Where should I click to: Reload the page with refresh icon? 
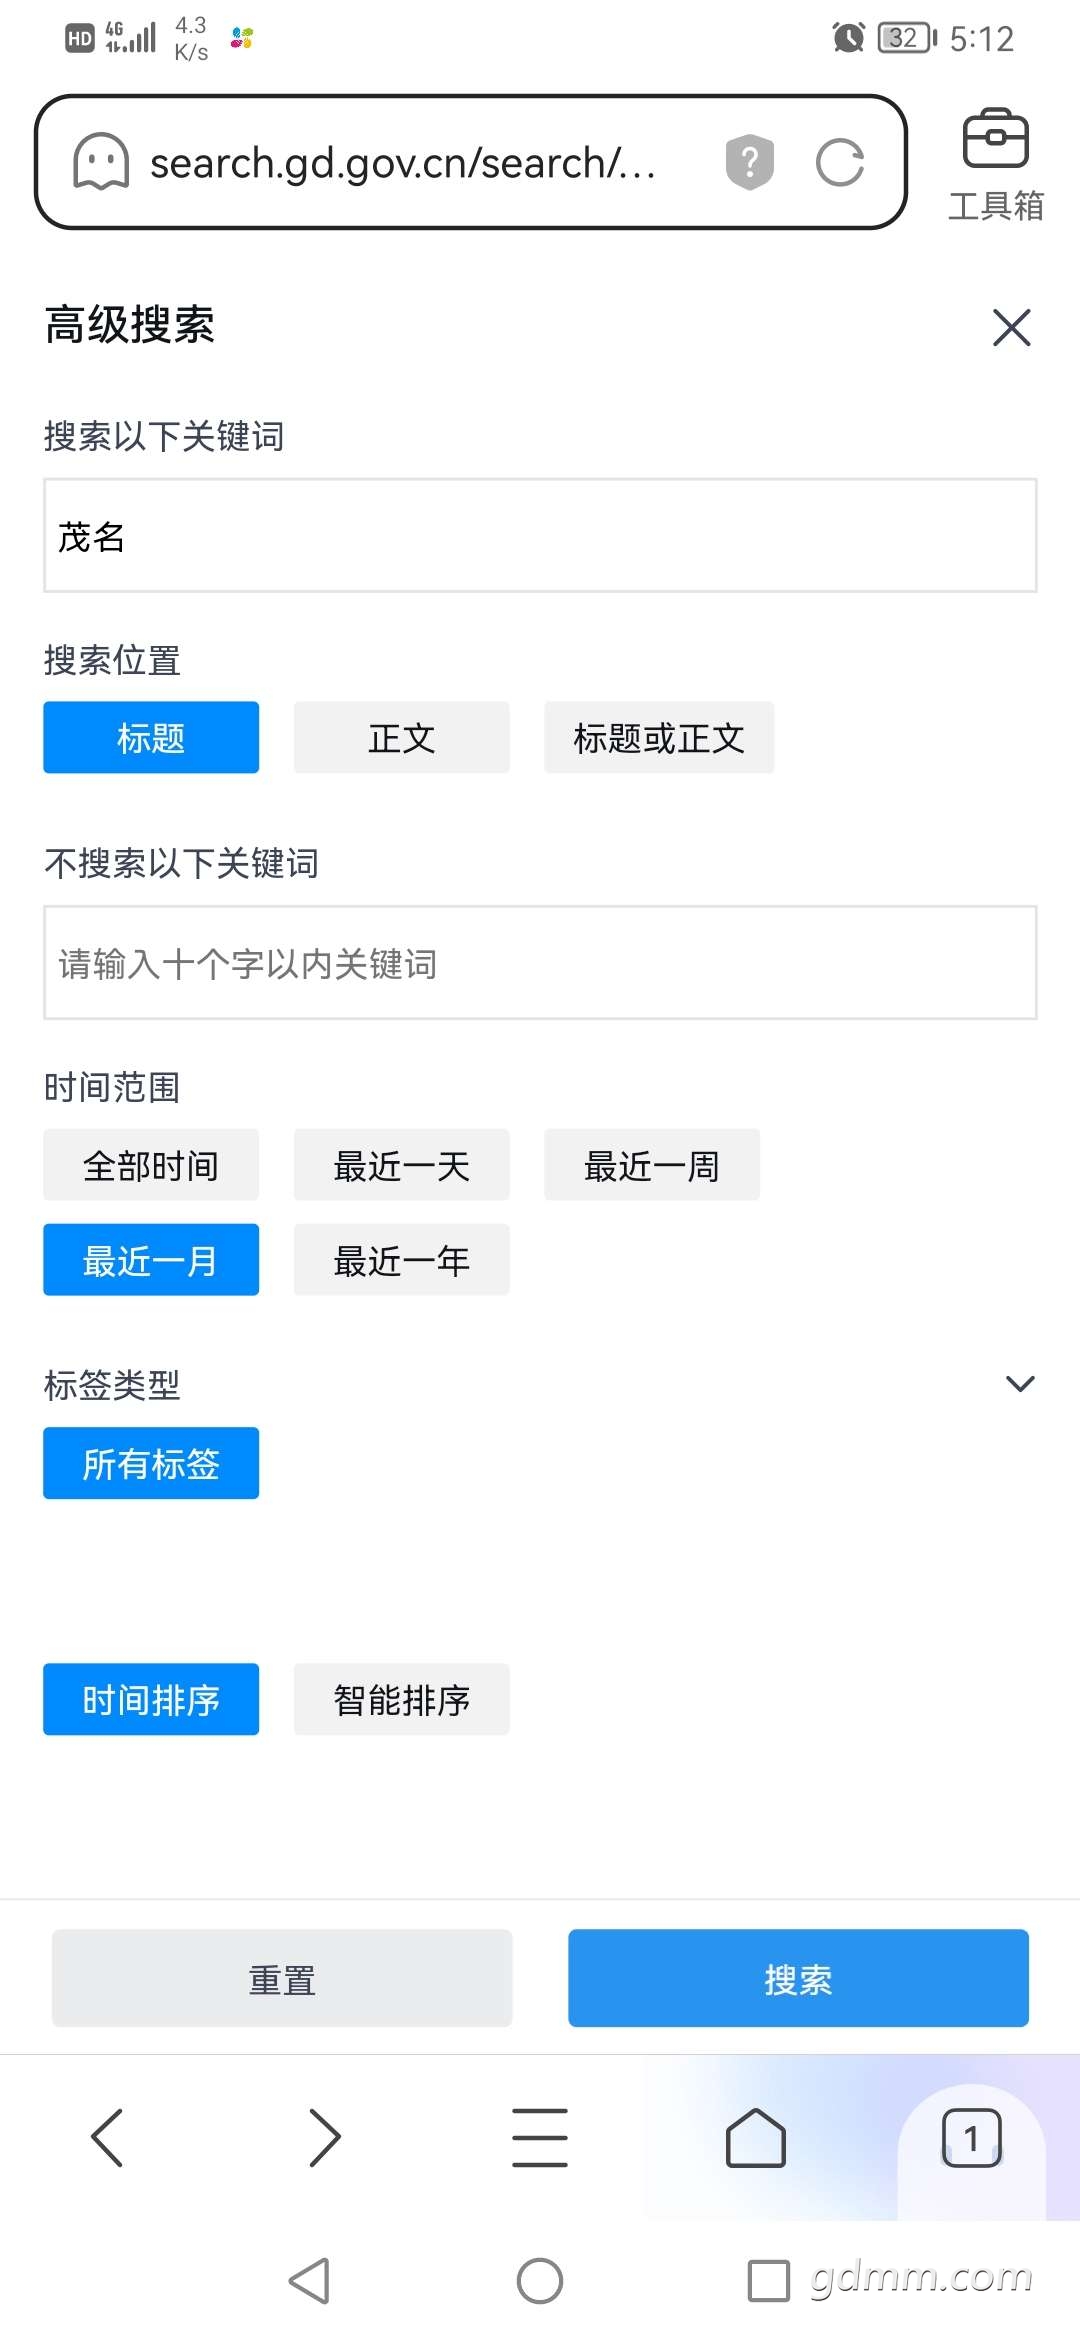[840, 162]
